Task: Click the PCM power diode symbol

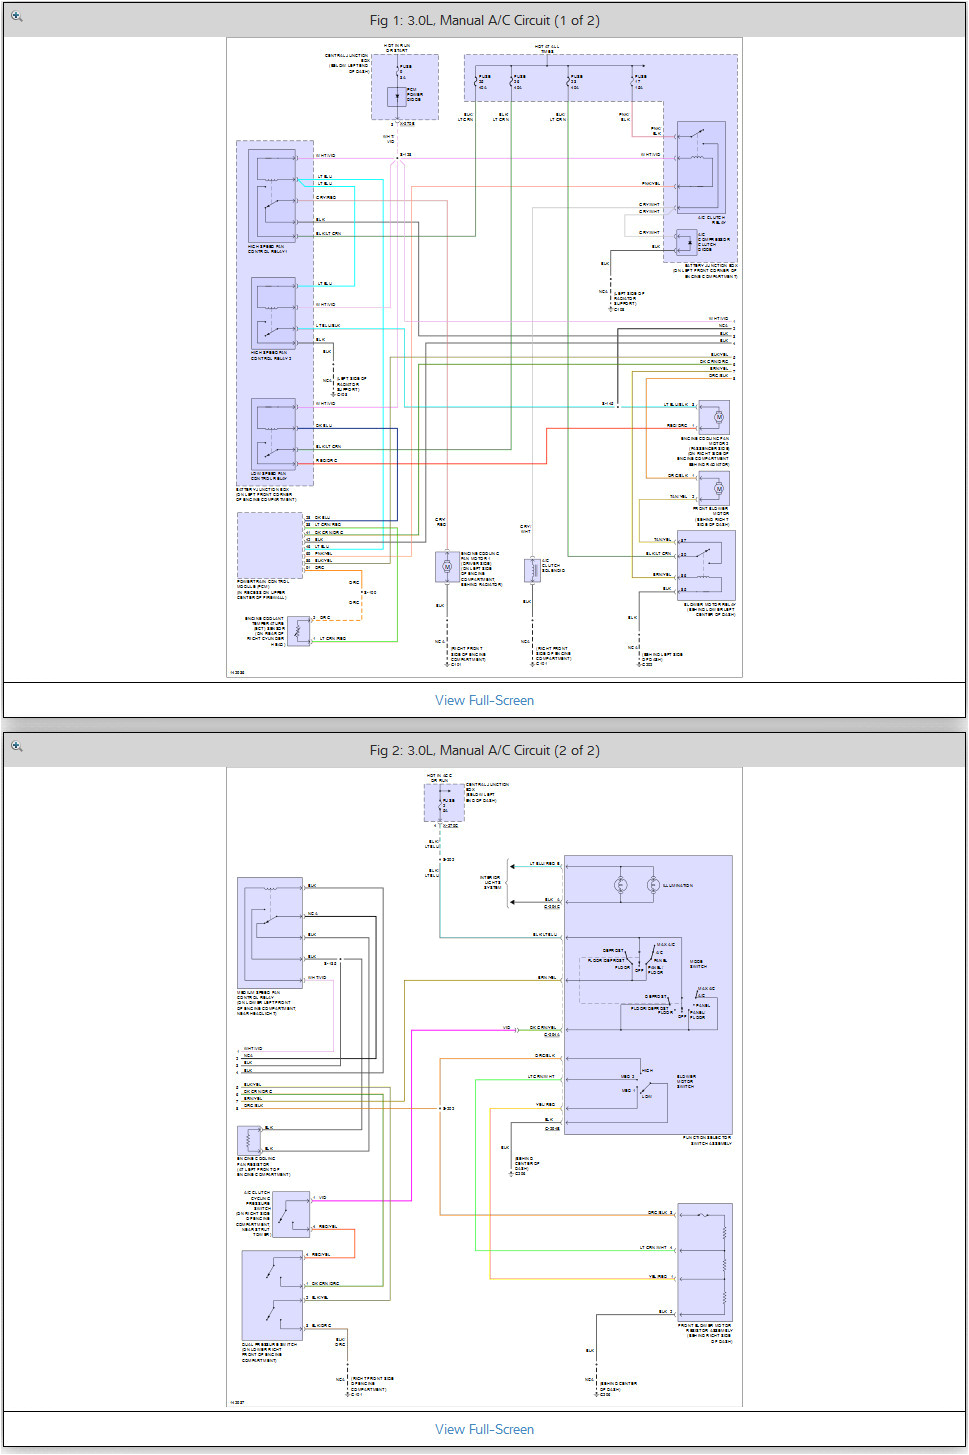Action: [396, 97]
